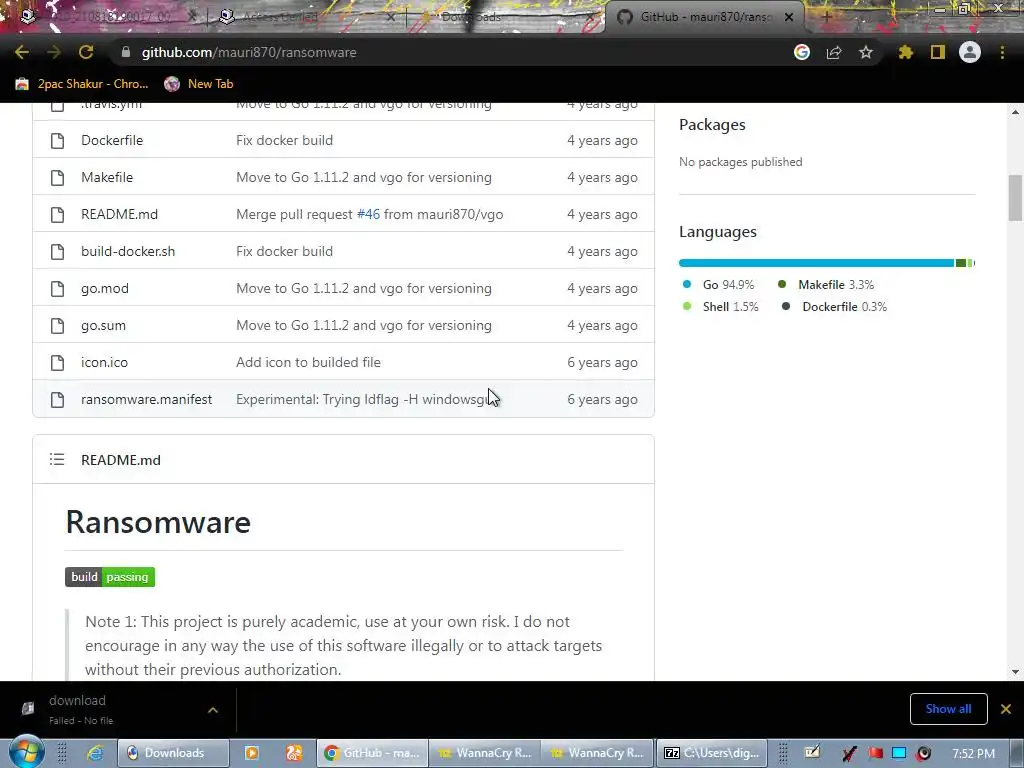
Task: Open the New Tab bookmark
Action: 199,84
